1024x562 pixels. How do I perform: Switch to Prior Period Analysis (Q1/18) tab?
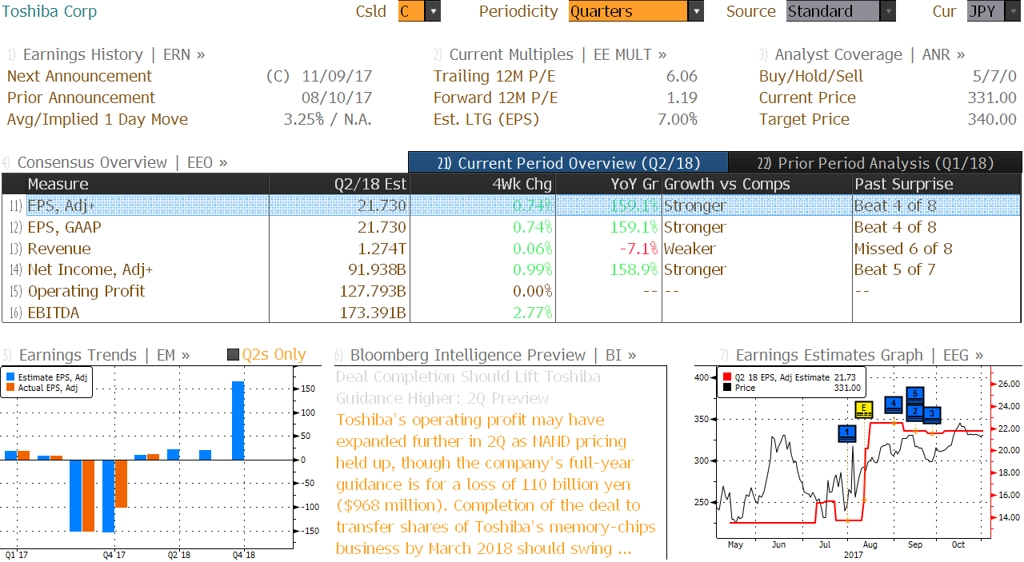tap(875, 163)
